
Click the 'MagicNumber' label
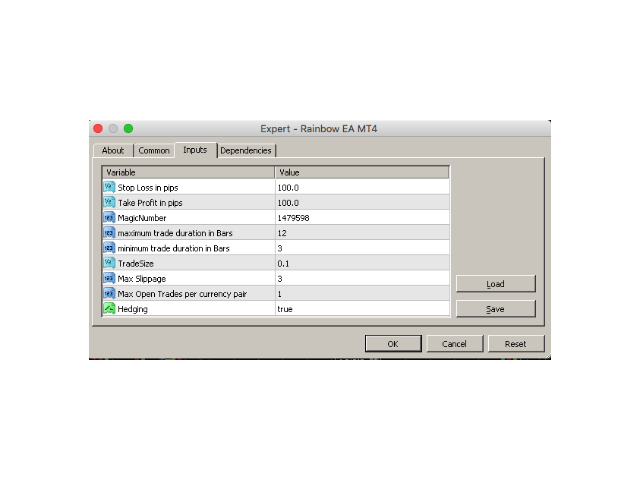pos(142,218)
